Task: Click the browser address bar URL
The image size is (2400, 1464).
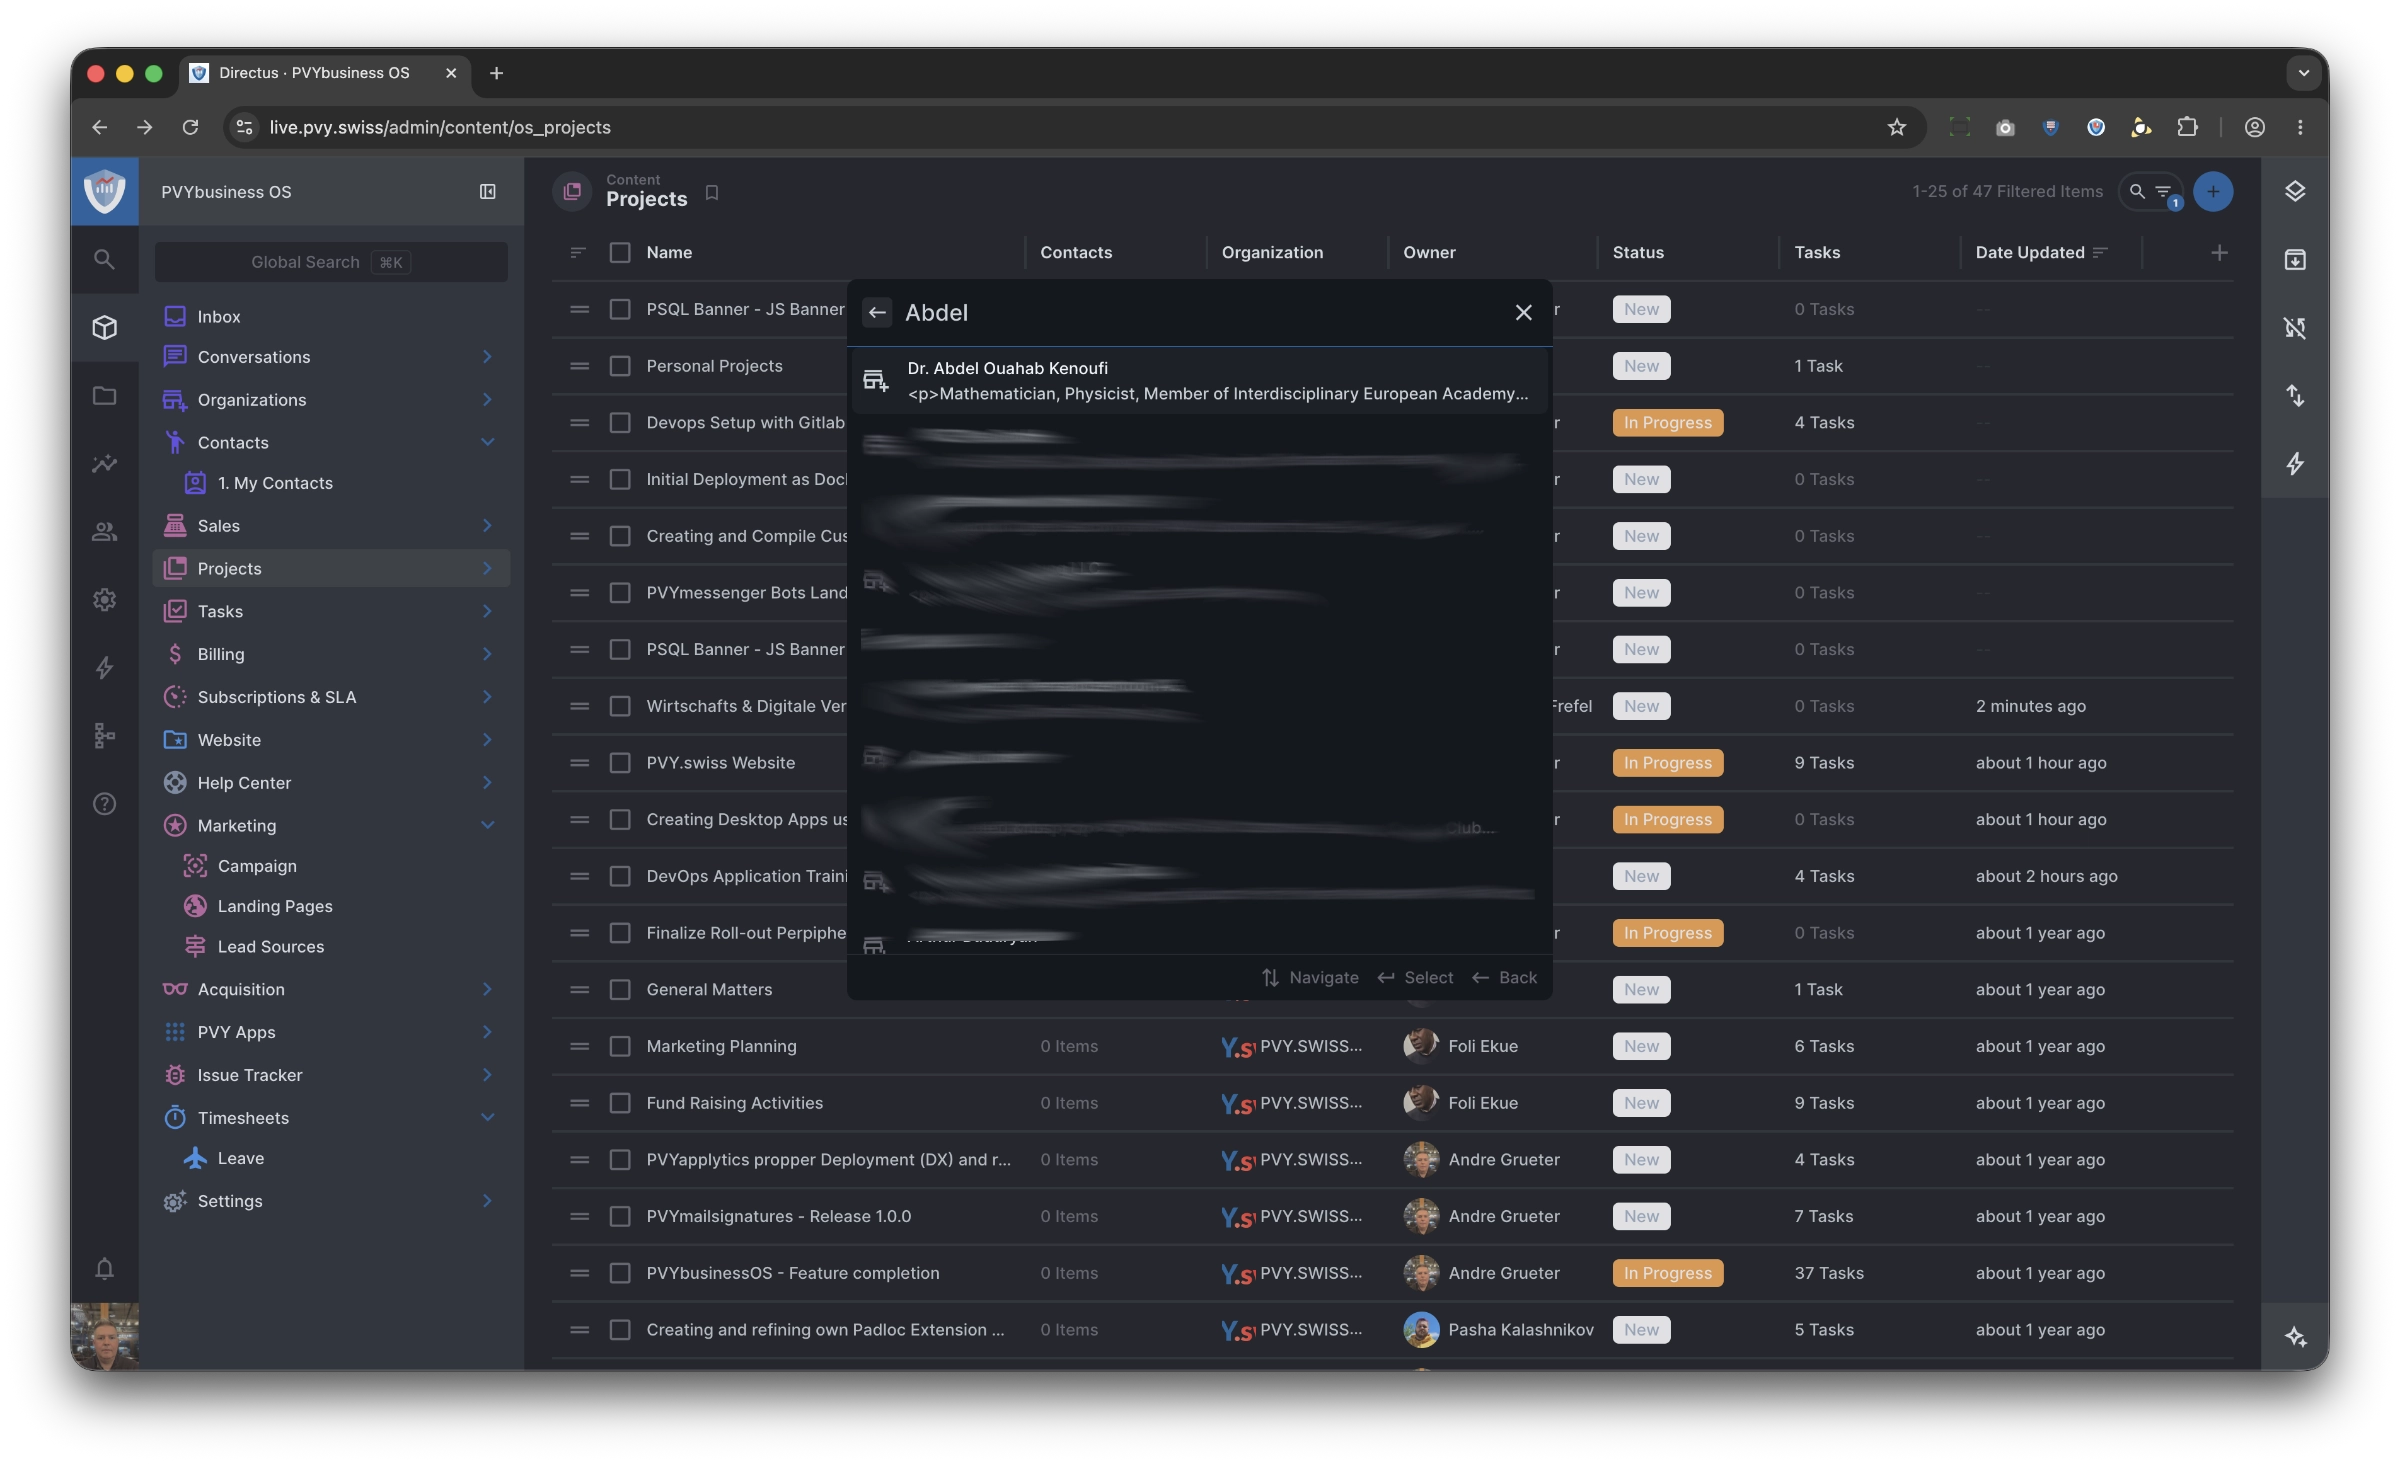Action: pyautogui.click(x=440, y=127)
